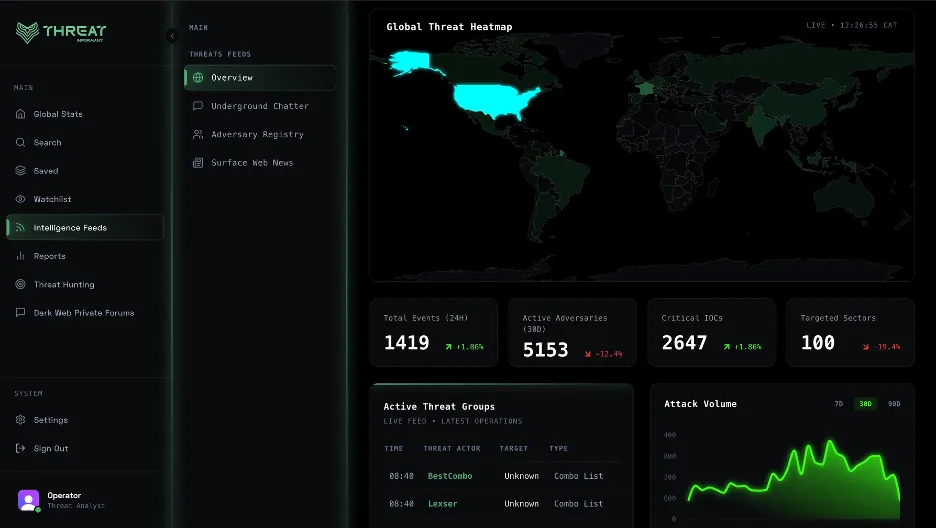Switch Attack Volume to 30D

tap(866, 404)
